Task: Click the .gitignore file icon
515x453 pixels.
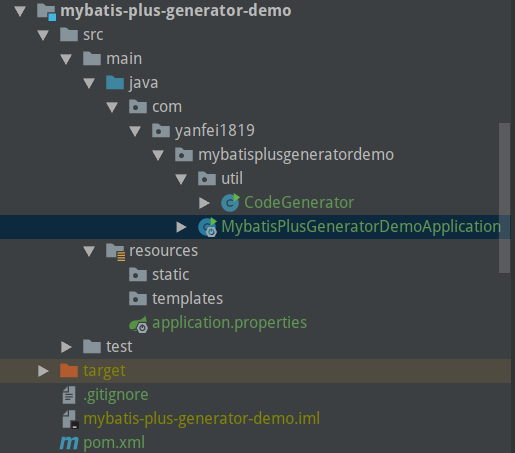Action: [69, 395]
